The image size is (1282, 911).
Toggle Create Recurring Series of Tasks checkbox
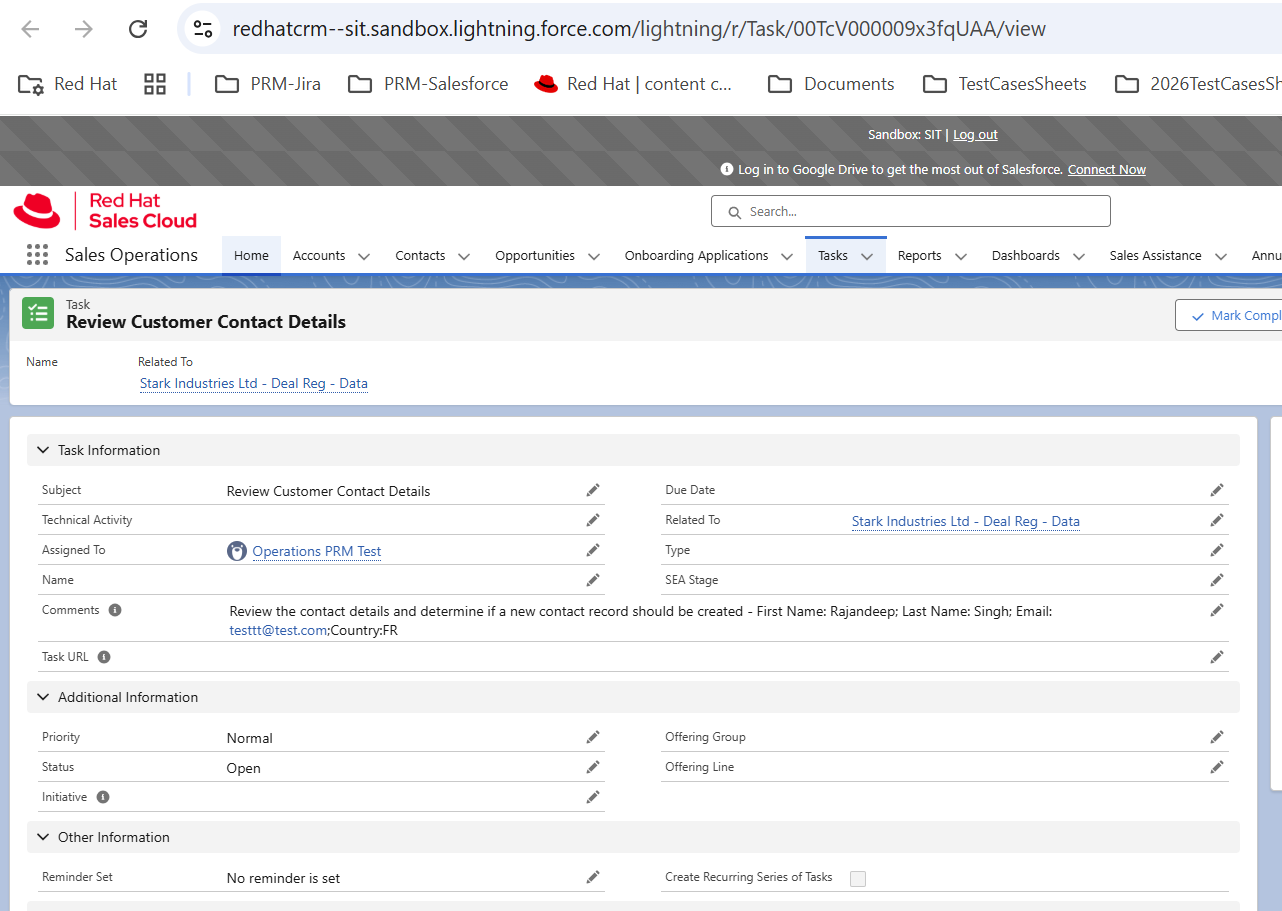point(858,878)
